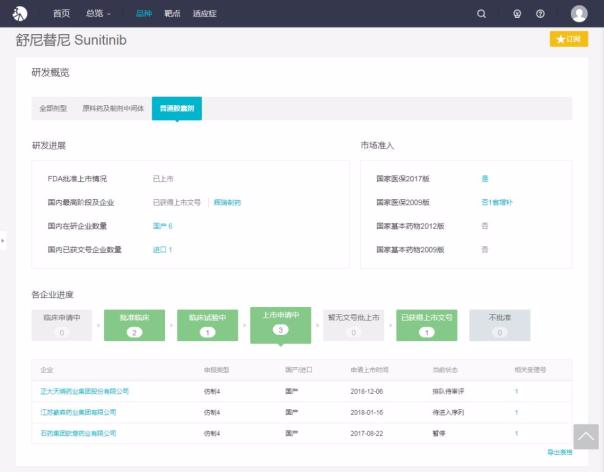This screenshot has width=604, height=472.
Task: Open the acceptance number in the 江苏豪森 row
Action: pos(516,412)
